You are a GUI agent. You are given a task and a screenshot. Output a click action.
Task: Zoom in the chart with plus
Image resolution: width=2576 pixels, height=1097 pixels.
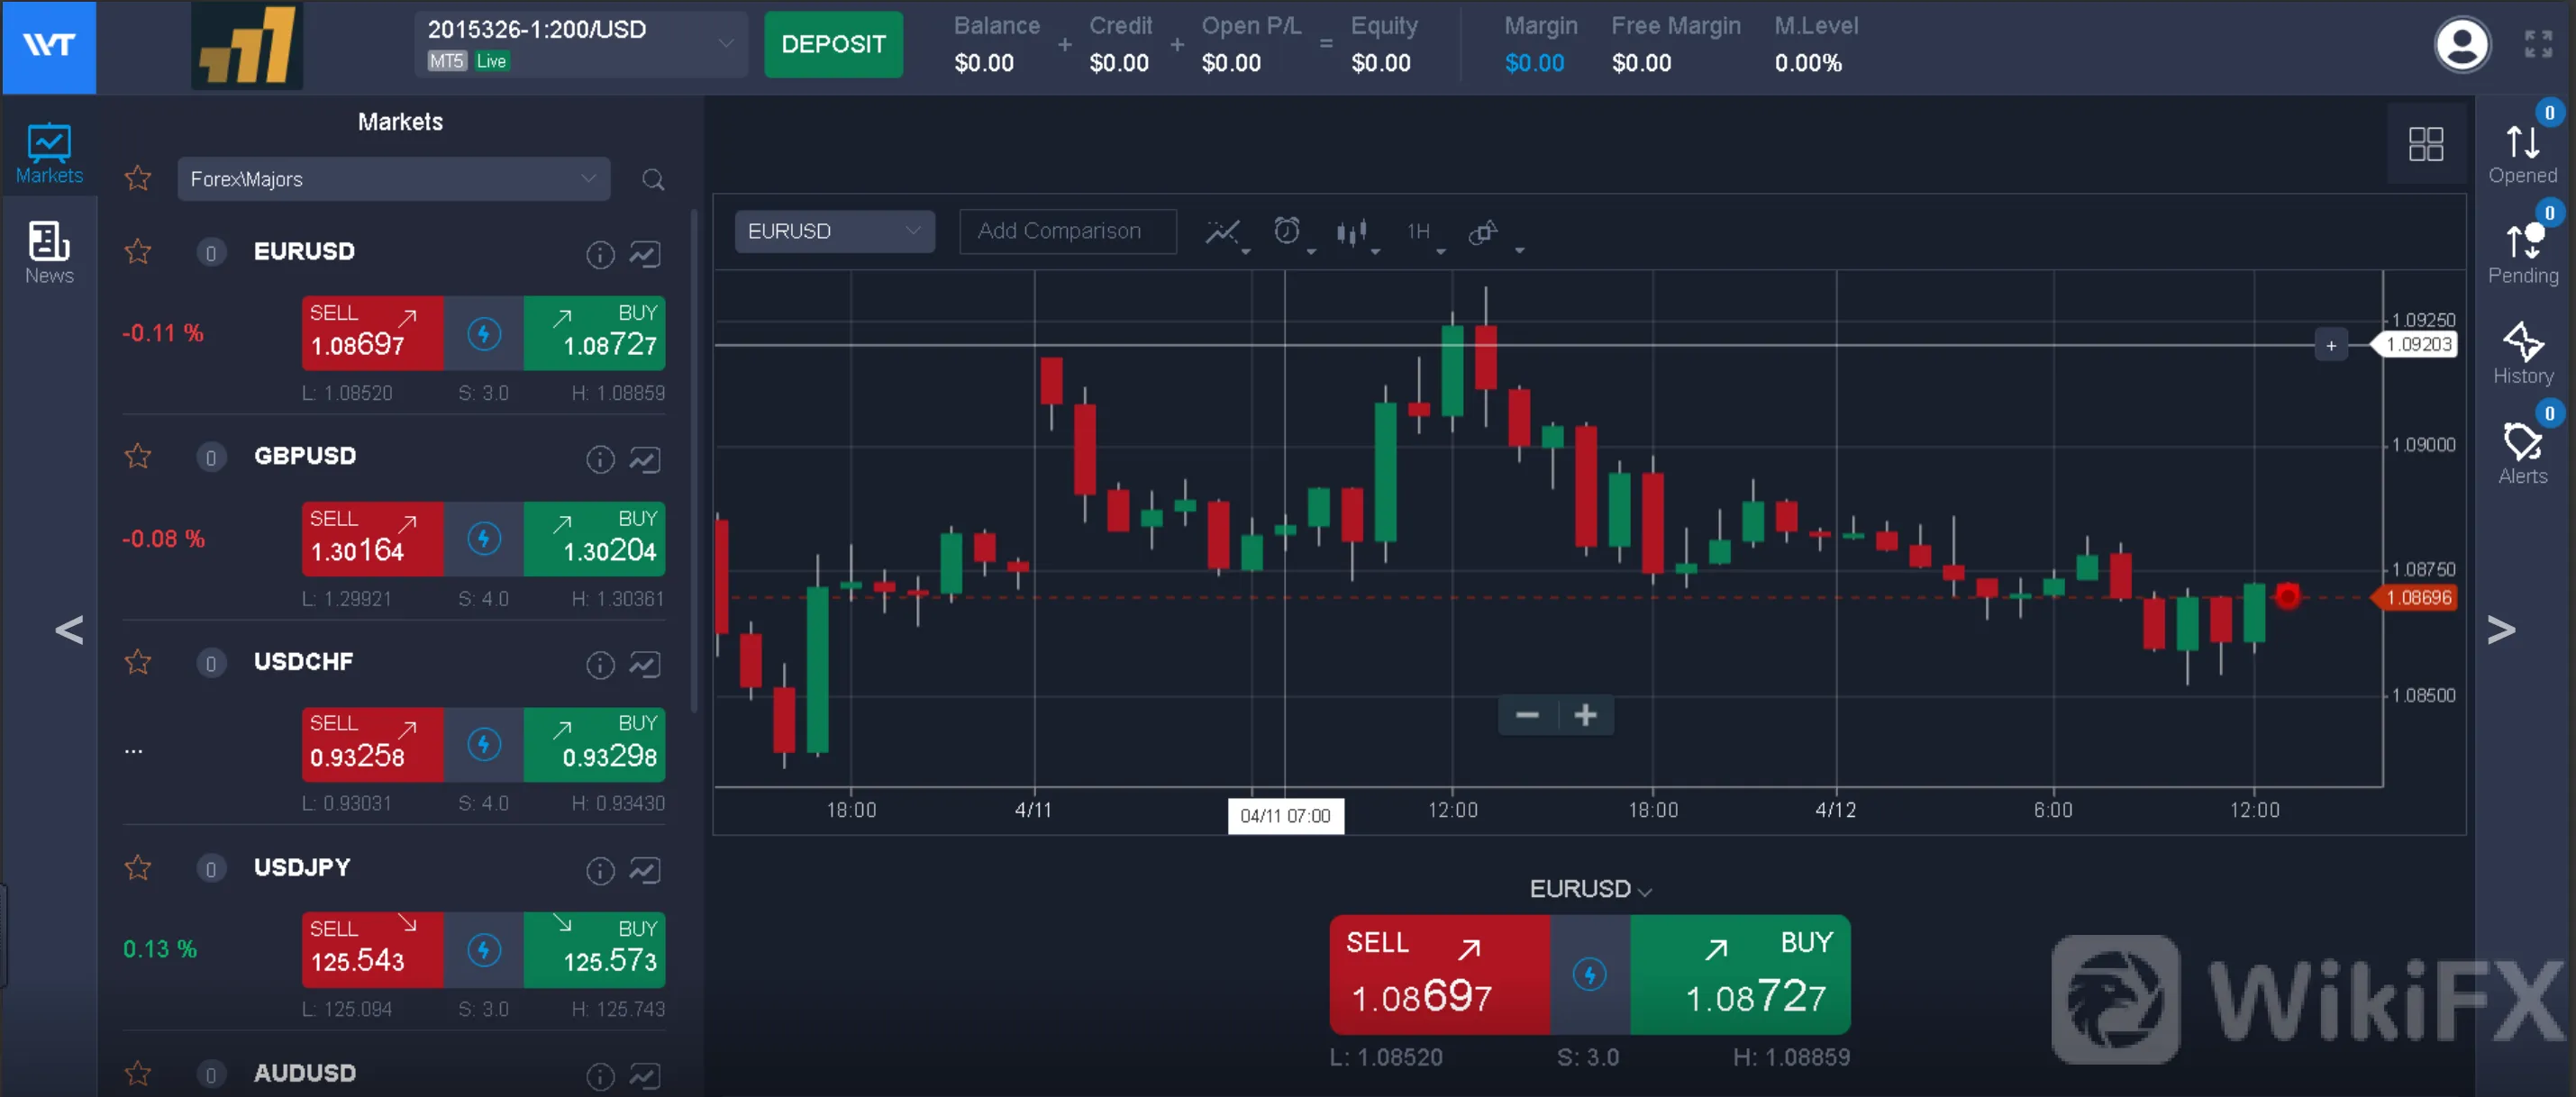pyautogui.click(x=1585, y=715)
